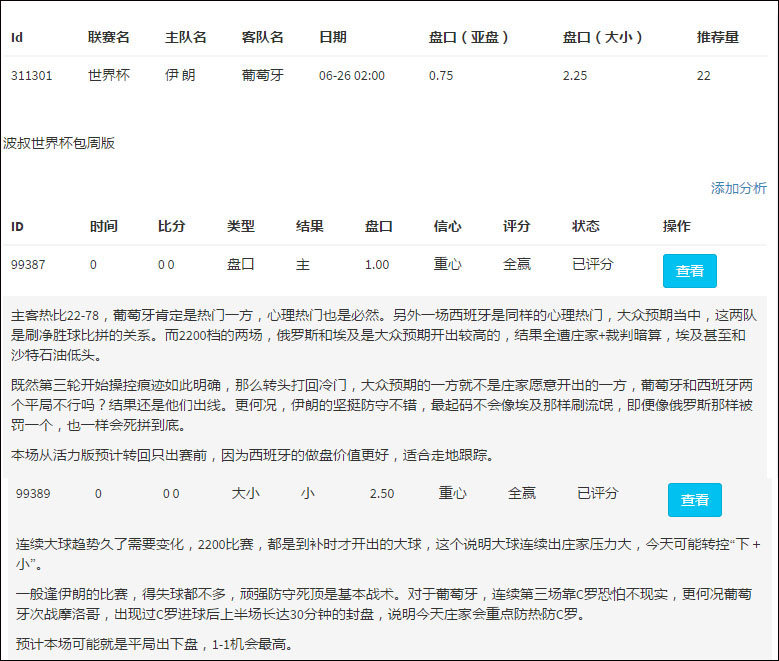Click the 时间 column header
The width and height of the screenshot is (779, 661).
pyautogui.click(x=104, y=226)
